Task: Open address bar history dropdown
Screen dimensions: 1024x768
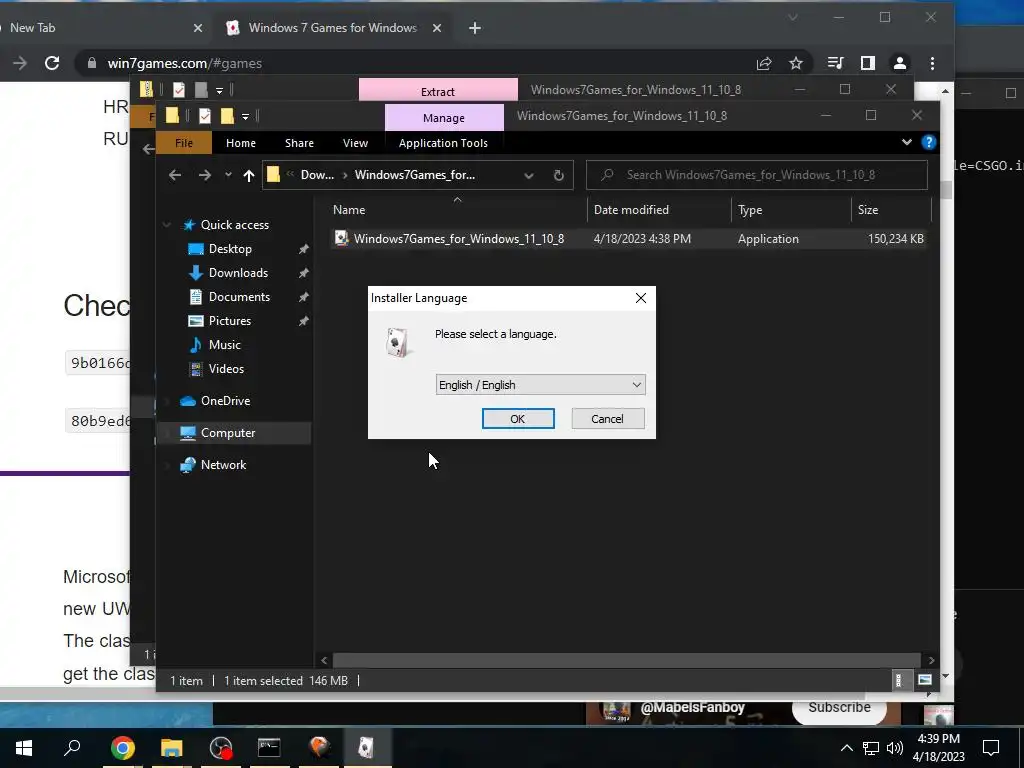Action: pos(528,175)
